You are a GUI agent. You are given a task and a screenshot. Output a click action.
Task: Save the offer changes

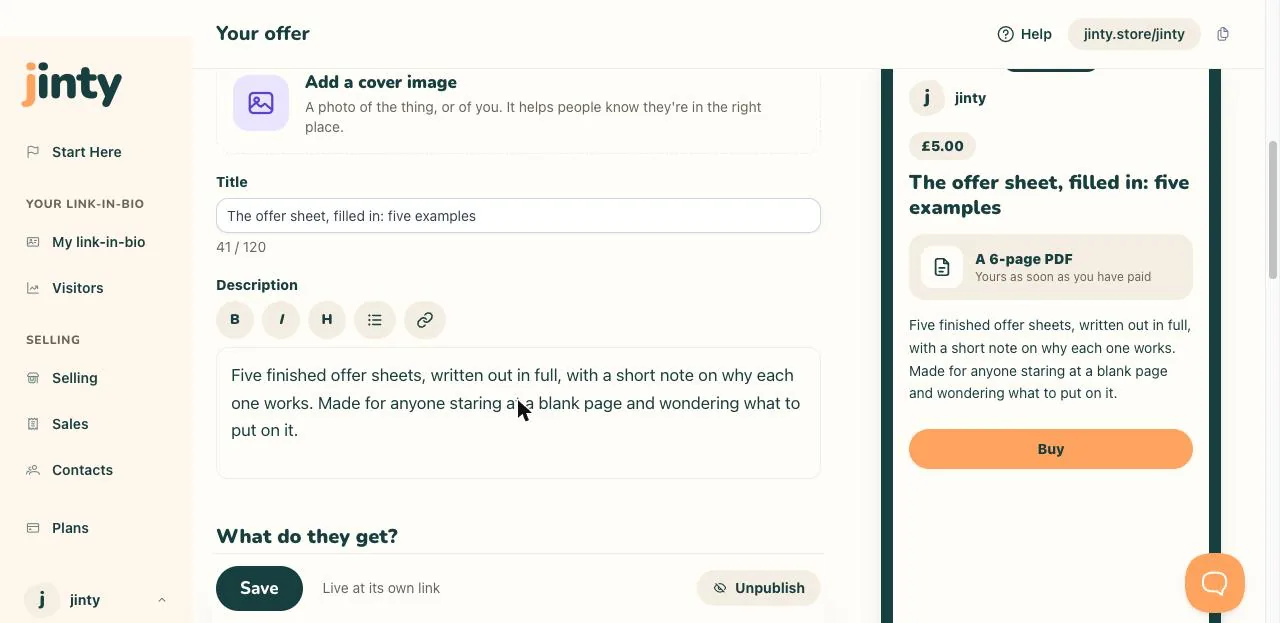[x=259, y=588]
